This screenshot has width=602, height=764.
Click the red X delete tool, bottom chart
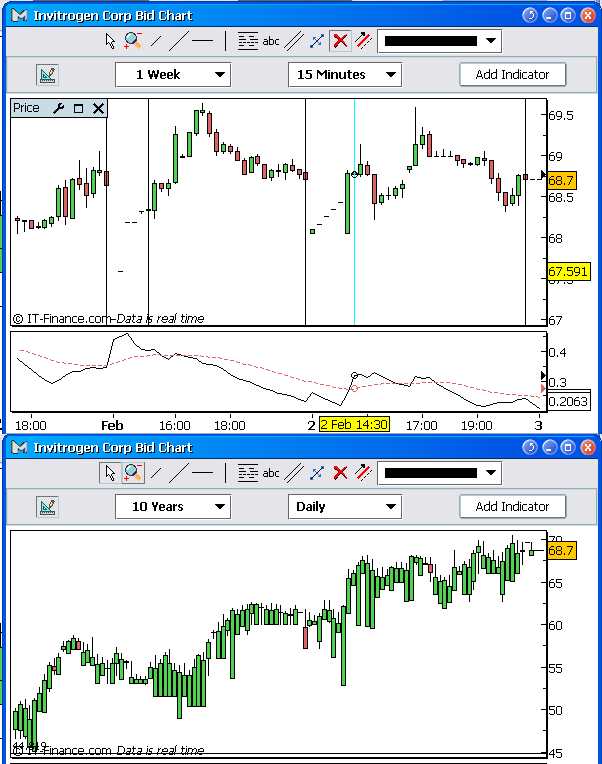(340, 473)
